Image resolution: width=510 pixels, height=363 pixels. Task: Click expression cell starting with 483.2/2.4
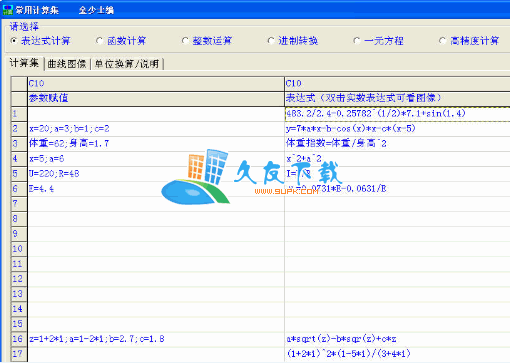coord(397,114)
